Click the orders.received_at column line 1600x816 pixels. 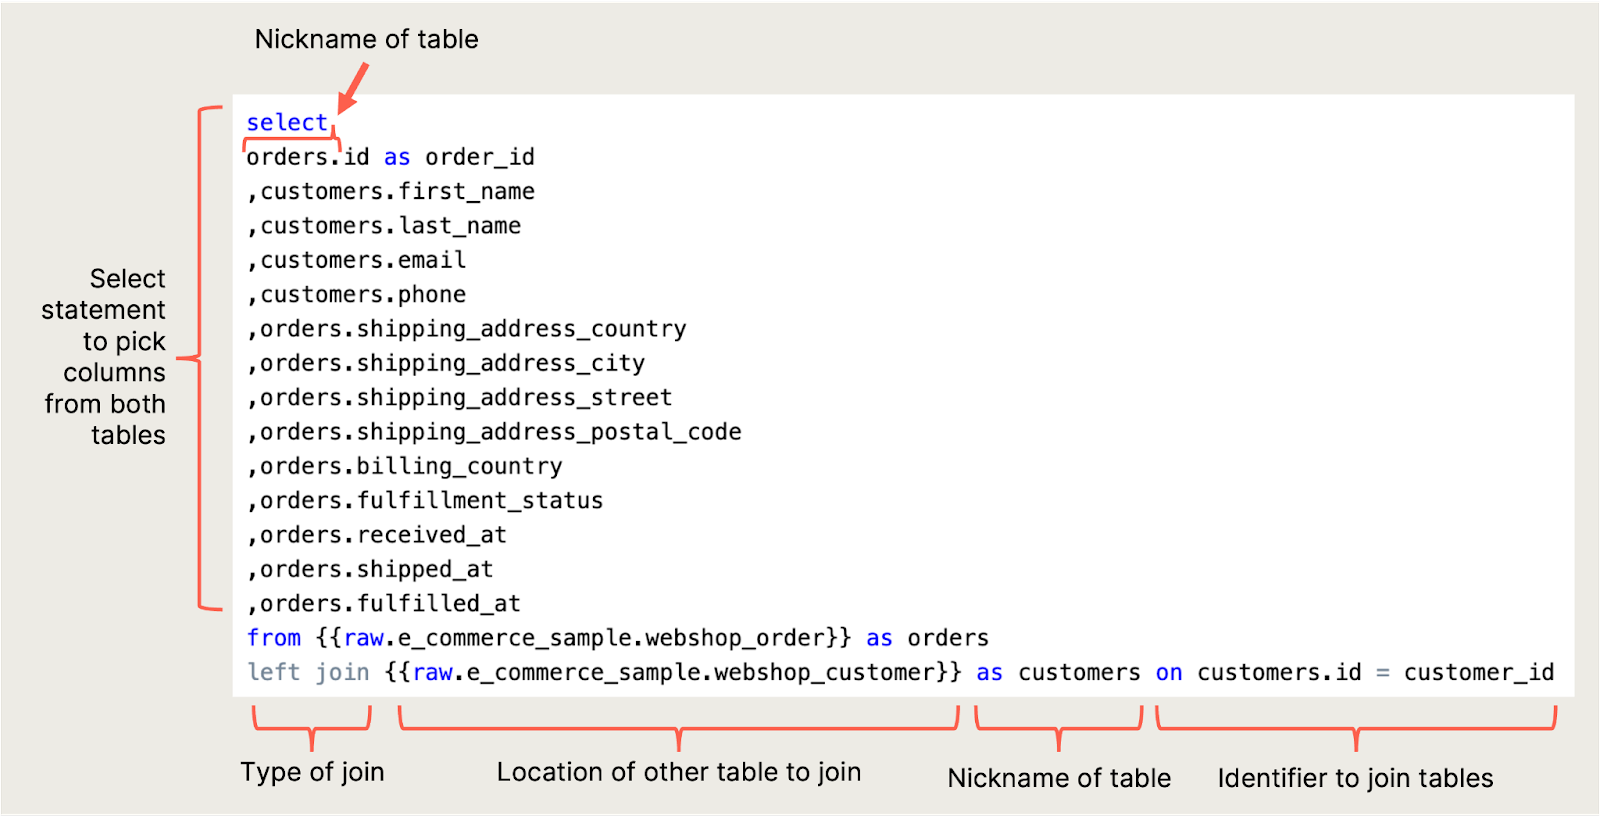(x=378, y=535)
